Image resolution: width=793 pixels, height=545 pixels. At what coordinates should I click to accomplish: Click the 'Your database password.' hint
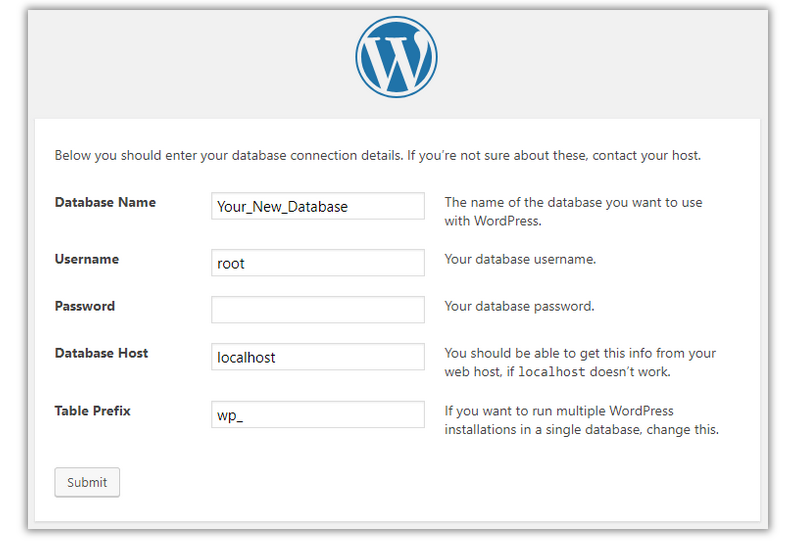tap(519, 306)
